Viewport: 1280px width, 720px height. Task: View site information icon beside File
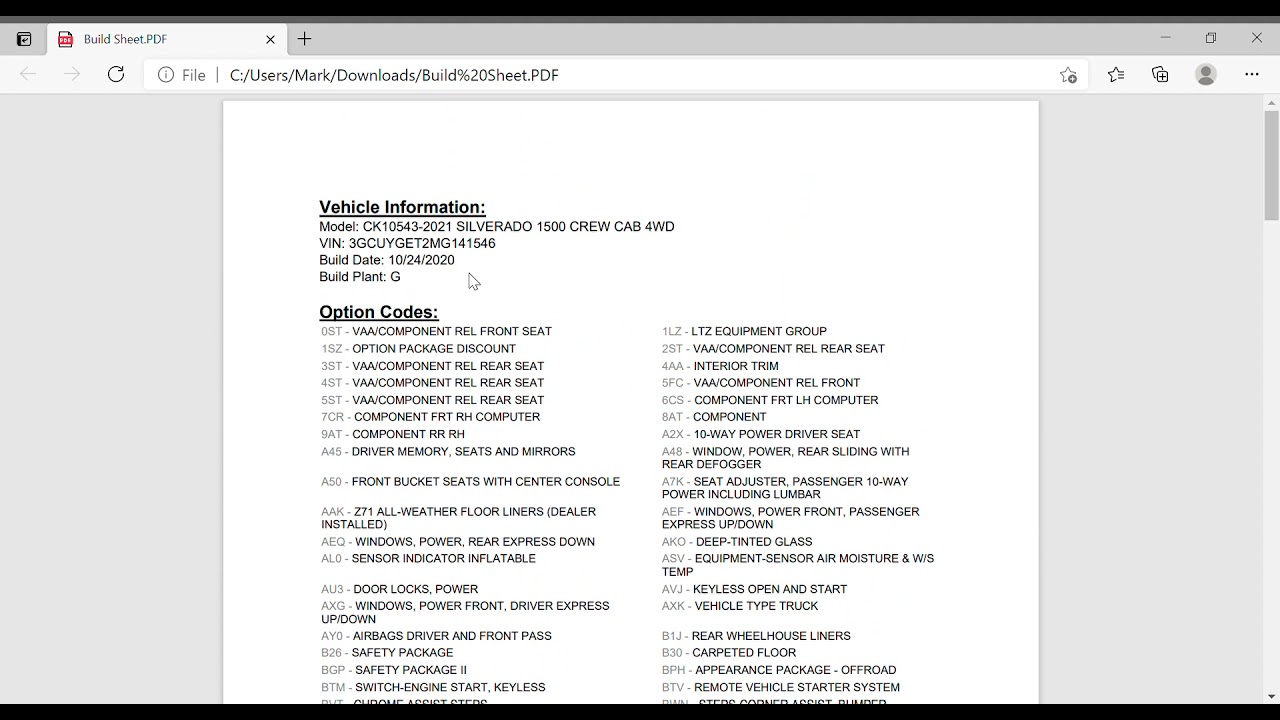(166, 75)
